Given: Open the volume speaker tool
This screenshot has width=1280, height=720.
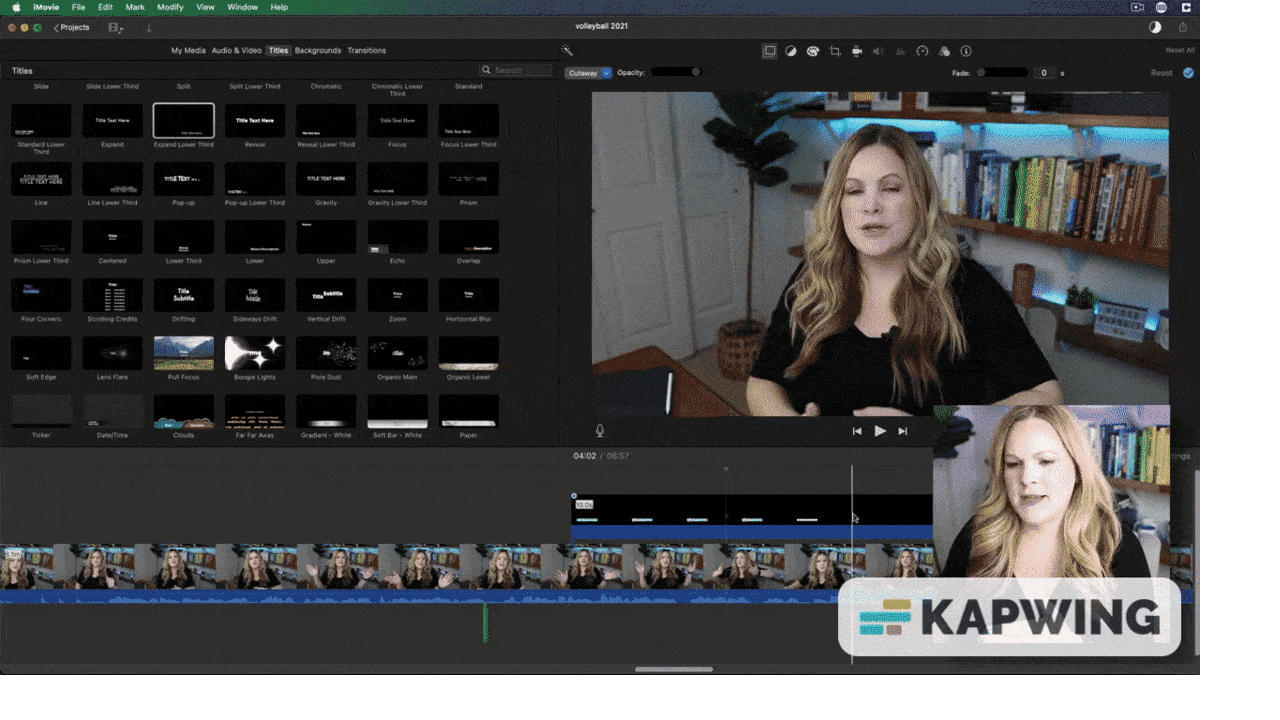Looking at the screenshot, I should tap(878, 51).
